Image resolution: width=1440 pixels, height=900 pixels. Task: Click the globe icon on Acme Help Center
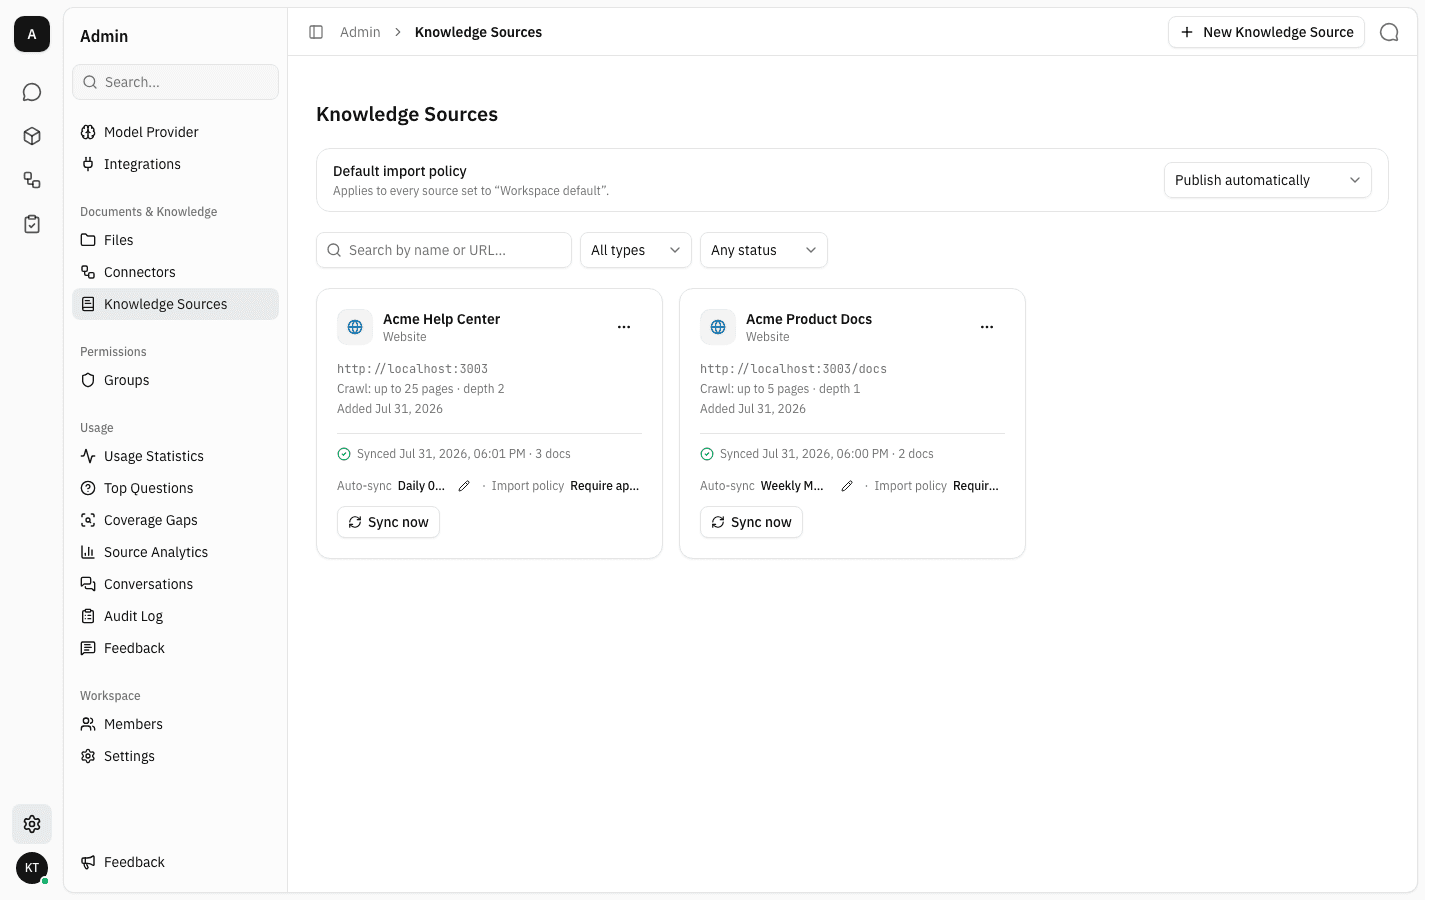(x=355, y=327)
